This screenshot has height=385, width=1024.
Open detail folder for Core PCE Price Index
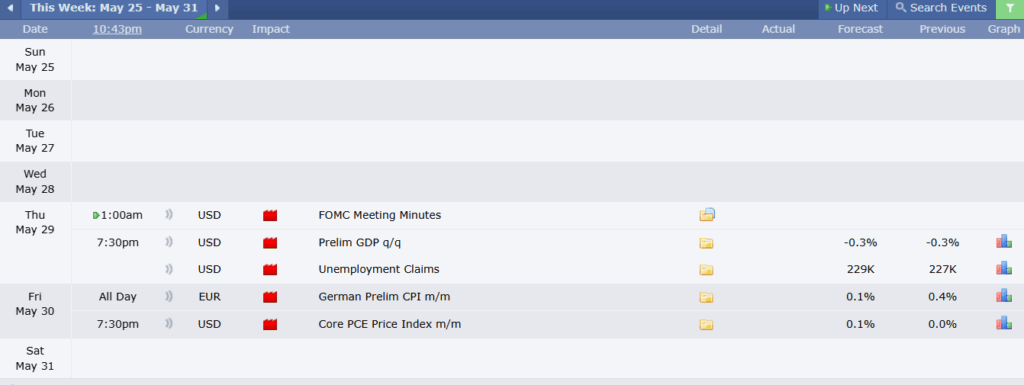tap(706, 324)
